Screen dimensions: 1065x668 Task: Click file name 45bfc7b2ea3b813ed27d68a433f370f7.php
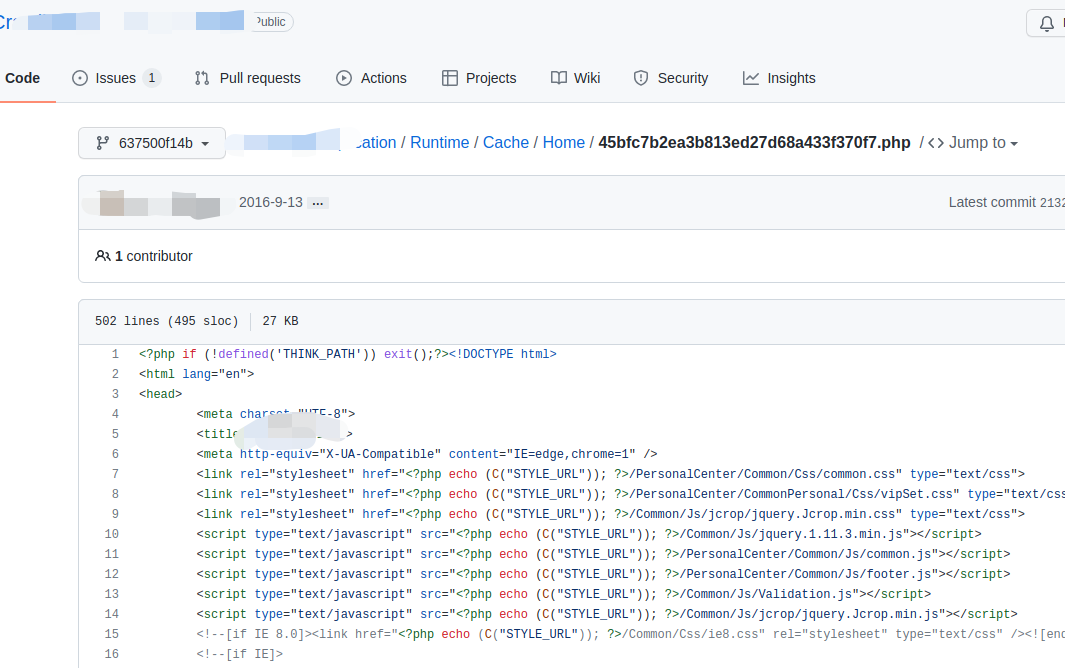tap(754, 143)
